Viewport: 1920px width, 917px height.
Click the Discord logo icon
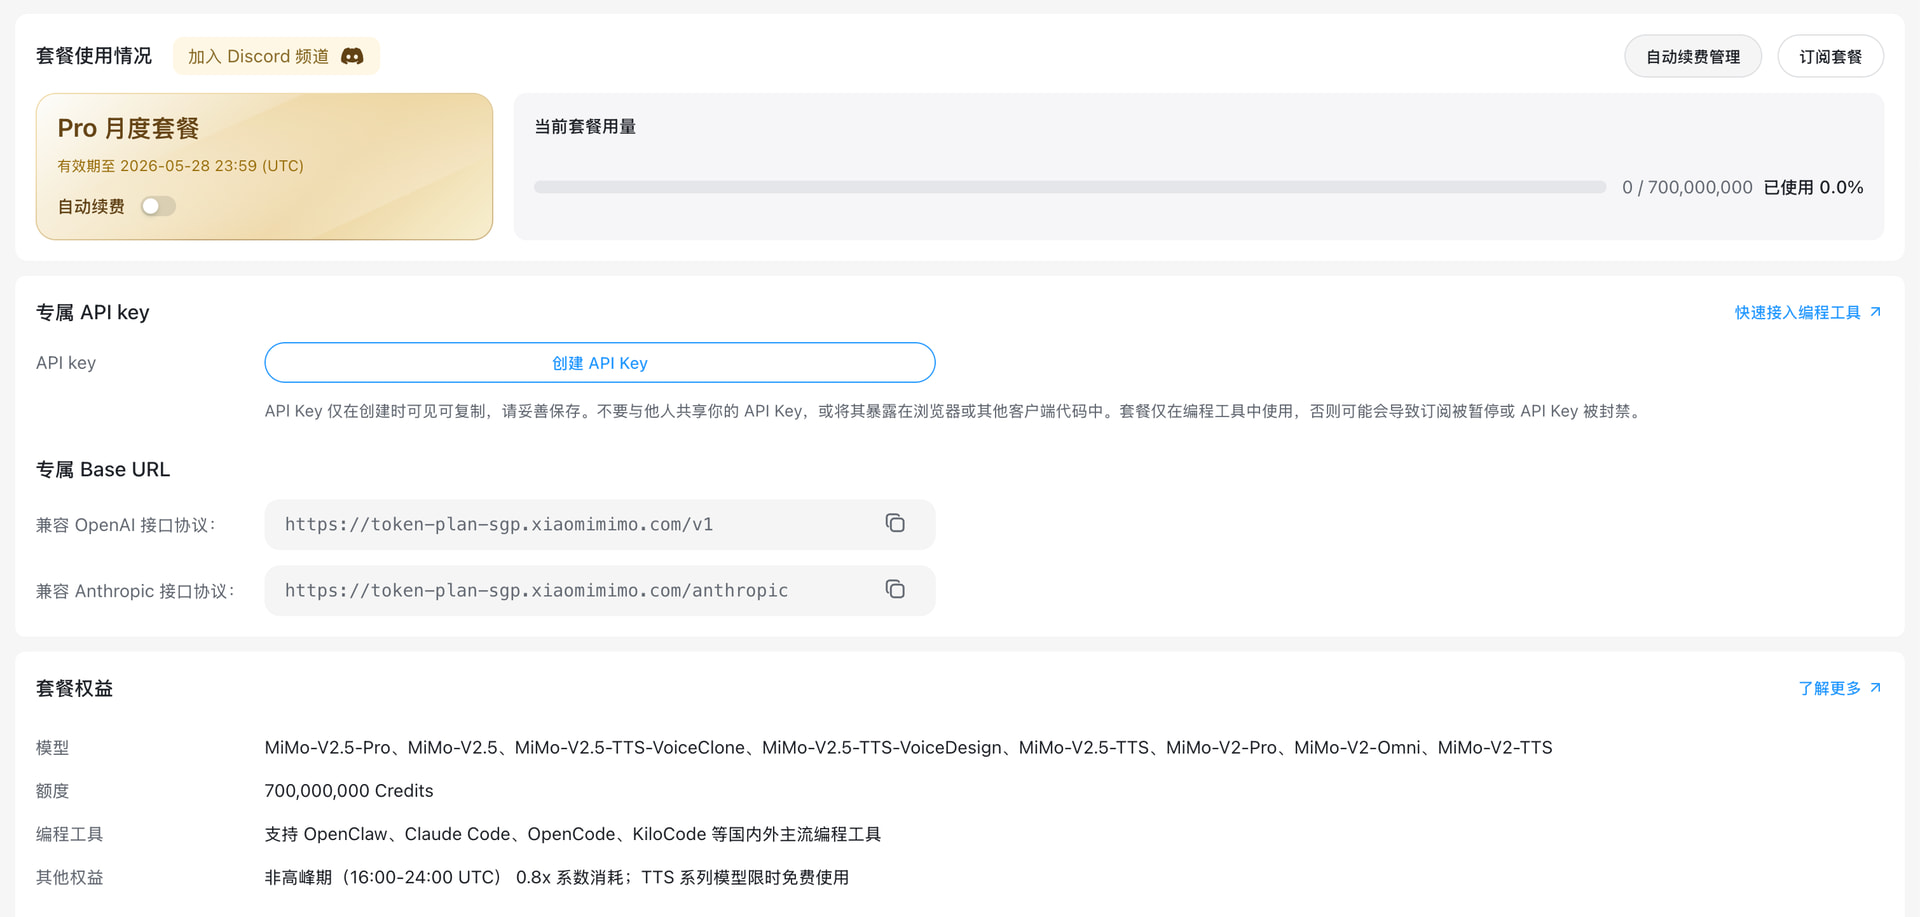[x=352, y=56]
